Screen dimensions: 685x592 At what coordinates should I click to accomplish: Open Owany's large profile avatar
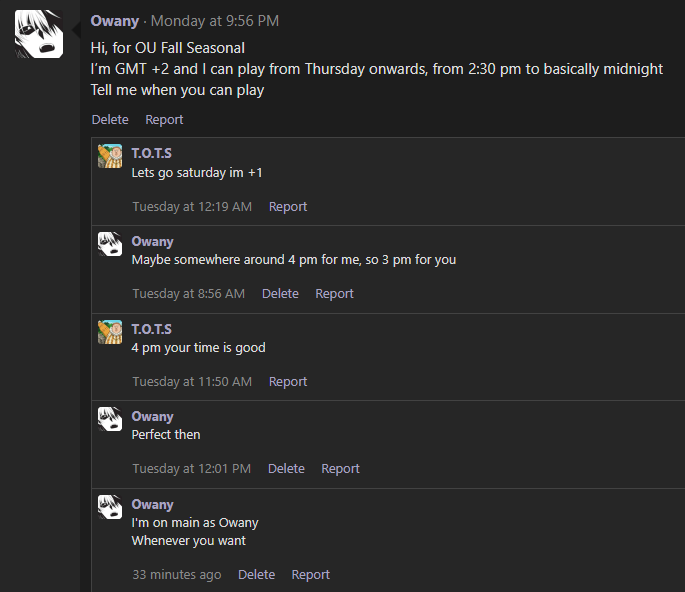[x=39, y=34]
